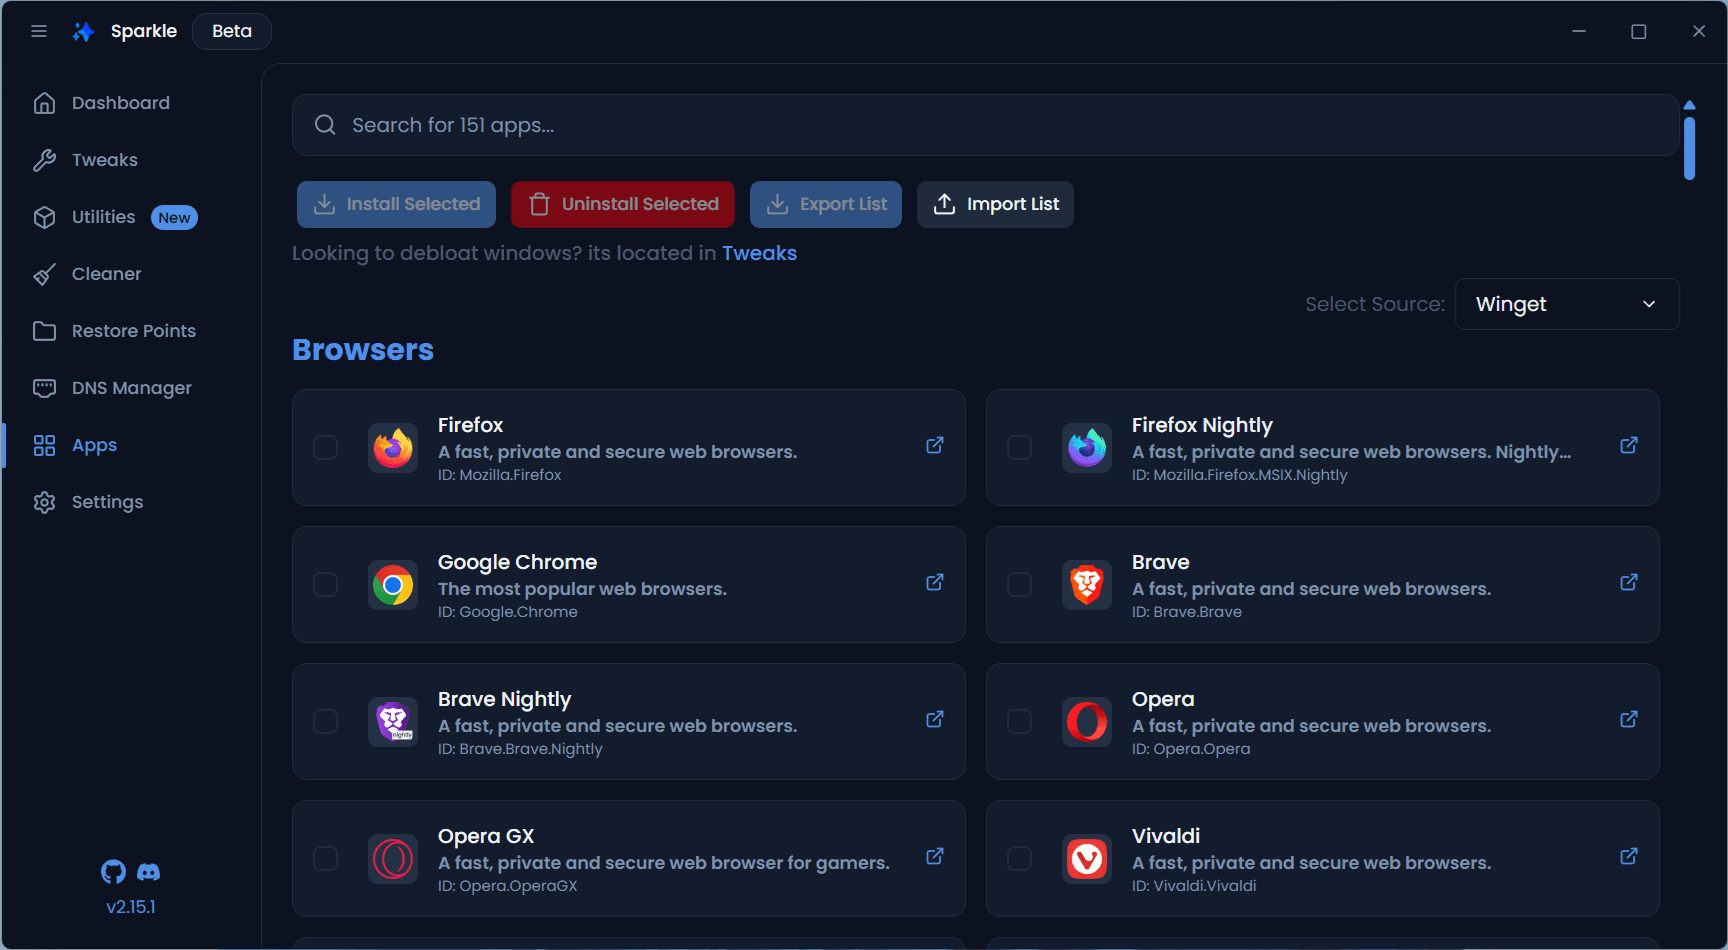Screen dimensions: 1728x950
Task: Open external link for Opera GX
Action: [x=935, y=856]
